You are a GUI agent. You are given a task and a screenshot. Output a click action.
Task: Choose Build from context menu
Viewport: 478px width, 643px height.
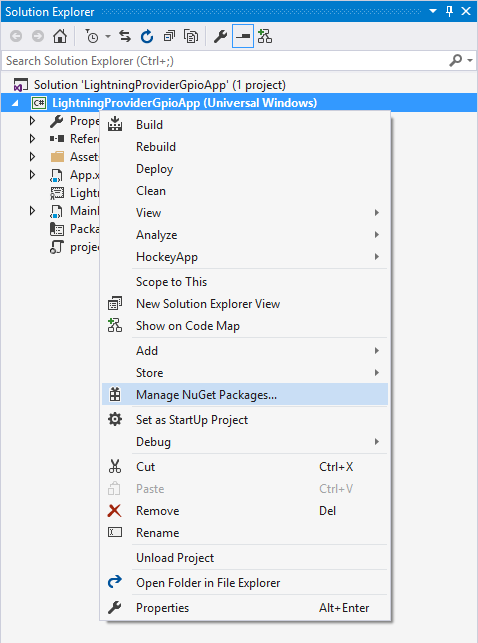point(245,125)
